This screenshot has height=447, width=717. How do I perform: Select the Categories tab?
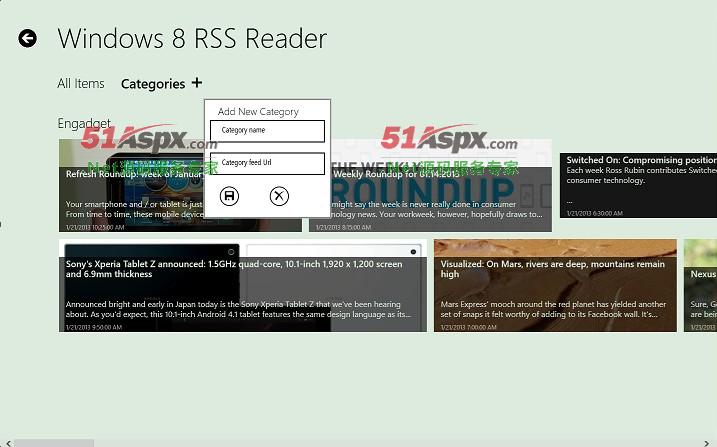click(153, 84)
